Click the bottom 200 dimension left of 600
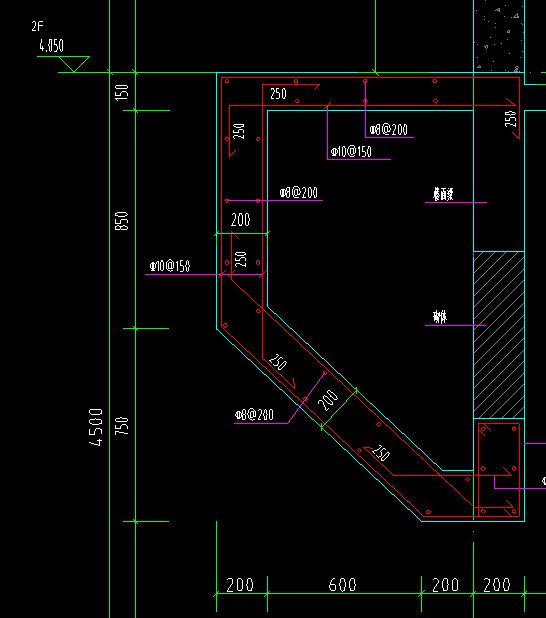 [x=240, y=584]
